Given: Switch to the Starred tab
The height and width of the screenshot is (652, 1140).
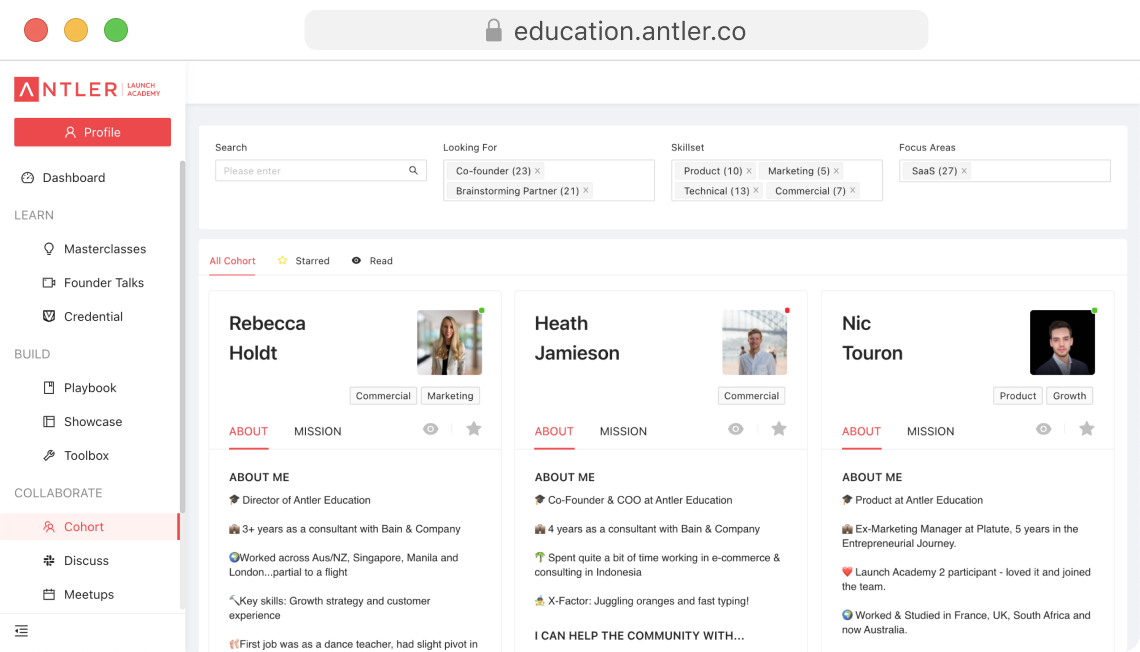Looking at the screenshot, I should (x=303, y=261).
